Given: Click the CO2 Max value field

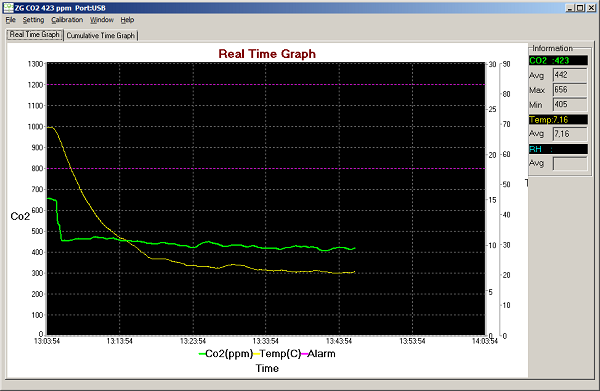Looking at the screenshot, I should coord(570,90).
